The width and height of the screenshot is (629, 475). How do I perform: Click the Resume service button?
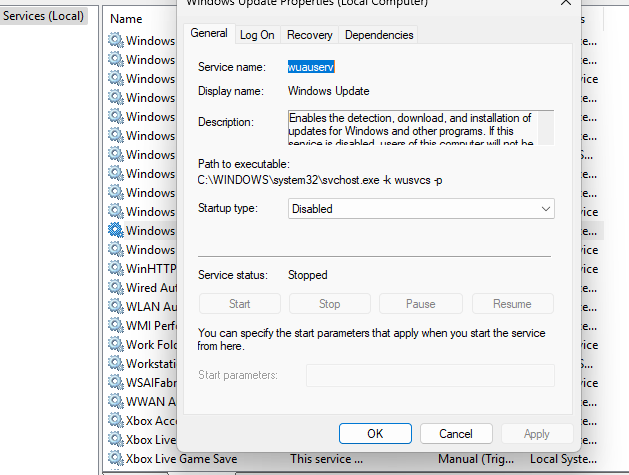512,304
